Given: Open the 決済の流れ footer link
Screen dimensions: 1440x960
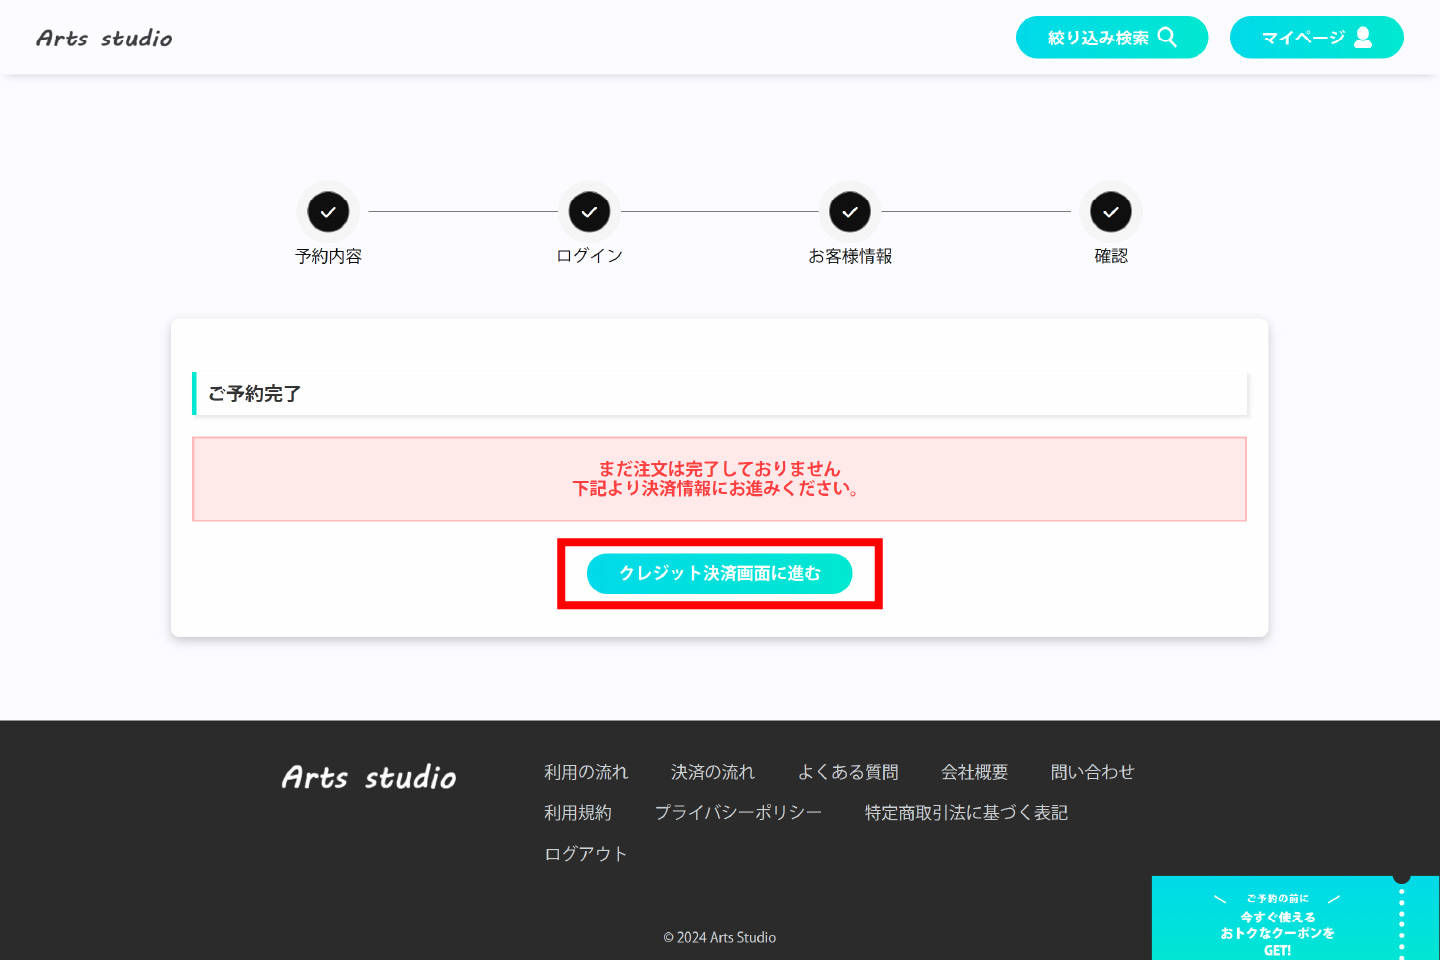Looking at the screenshot, I should (x=713, y=772).
